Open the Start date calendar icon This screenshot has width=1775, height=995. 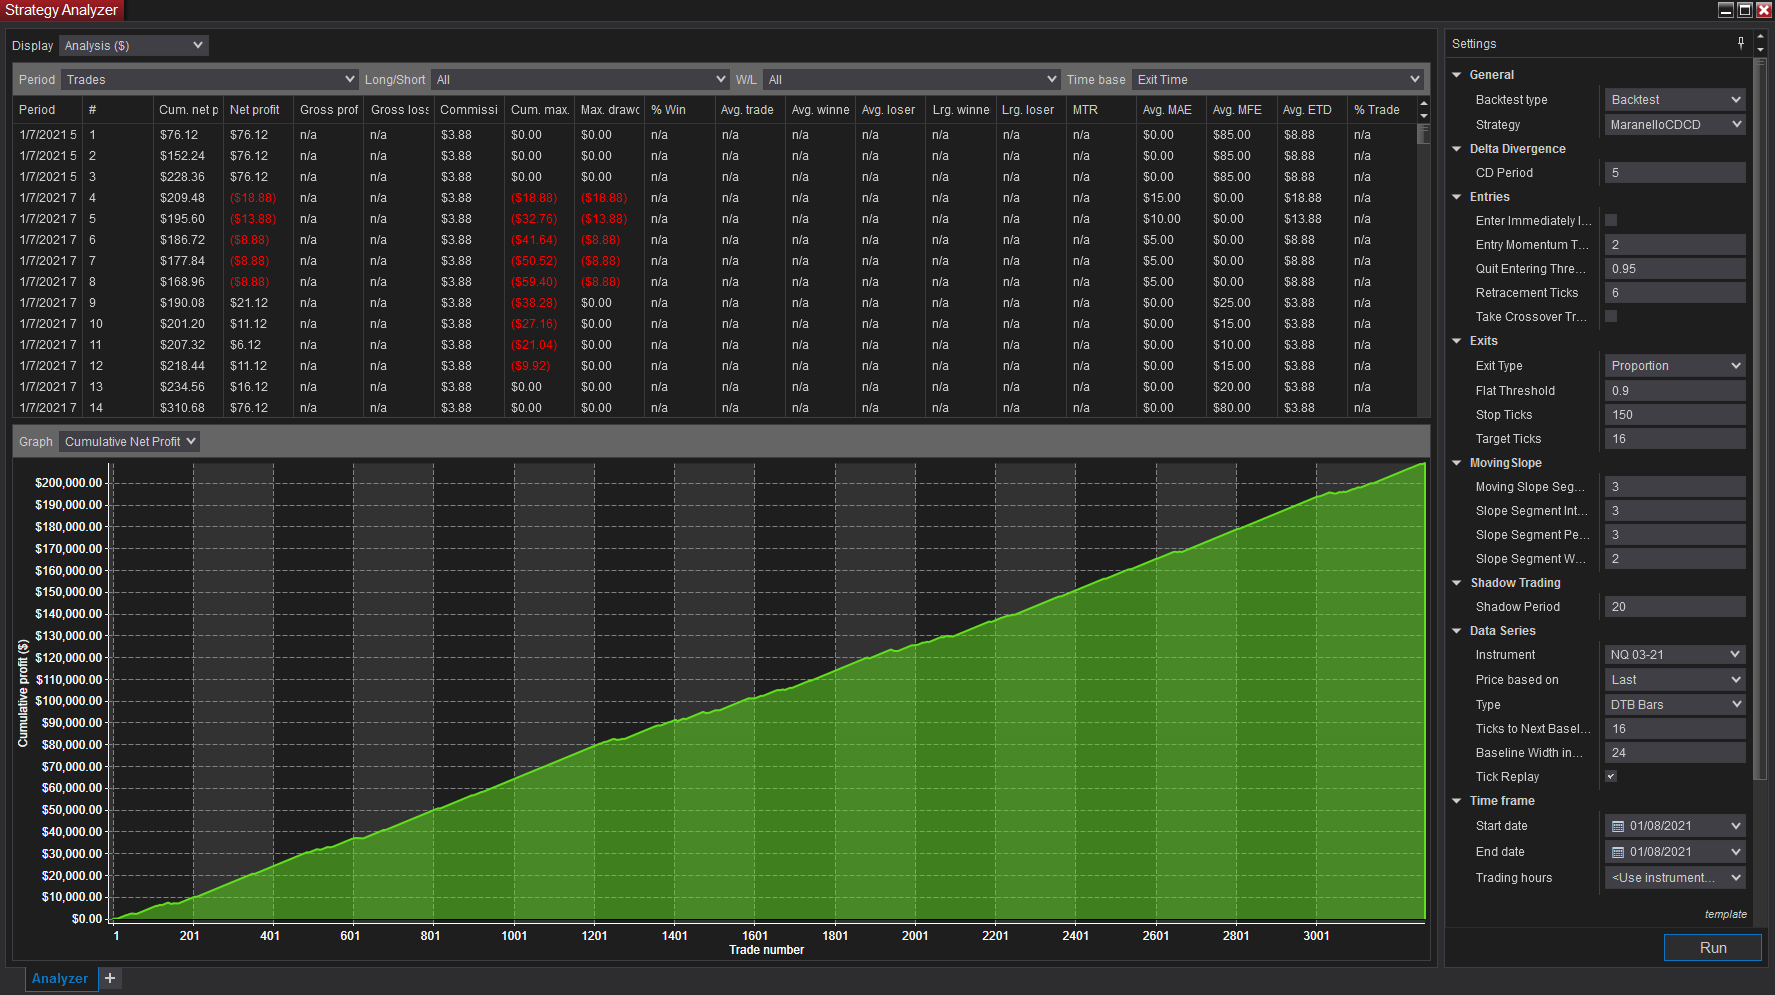pos(1618,826)
